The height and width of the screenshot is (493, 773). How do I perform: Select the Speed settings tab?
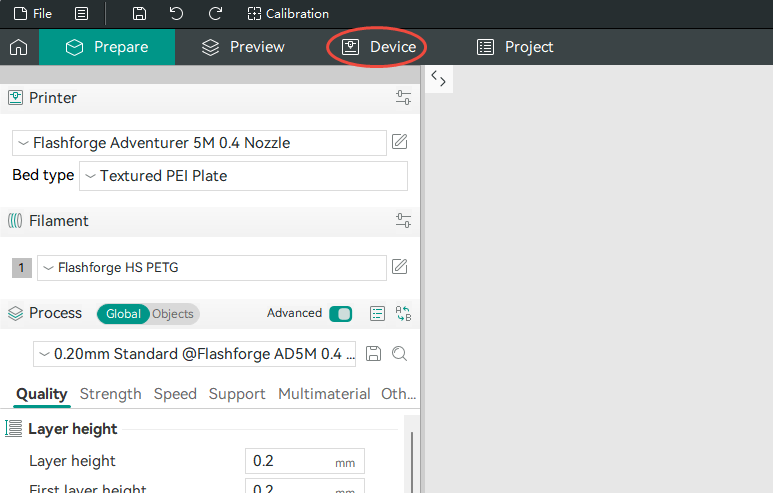pos(175,394)
